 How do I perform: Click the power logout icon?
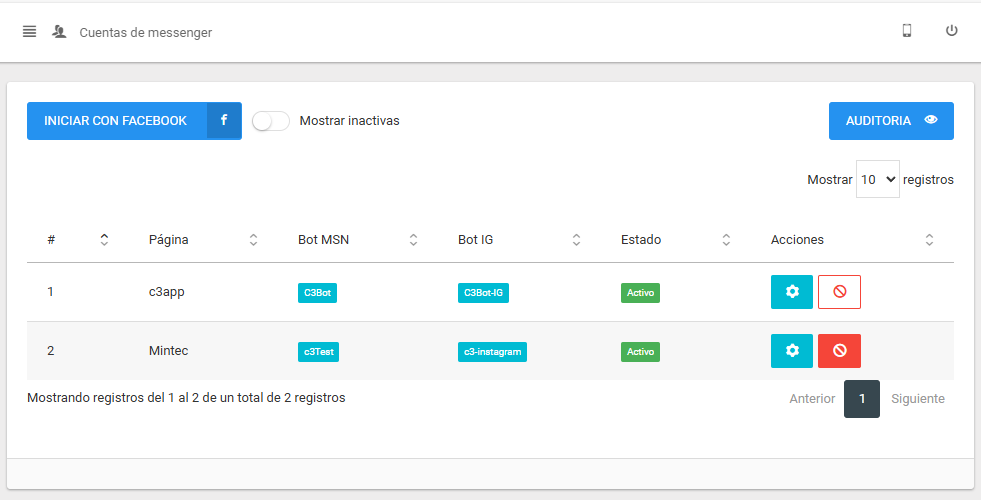tap(952, 31)
